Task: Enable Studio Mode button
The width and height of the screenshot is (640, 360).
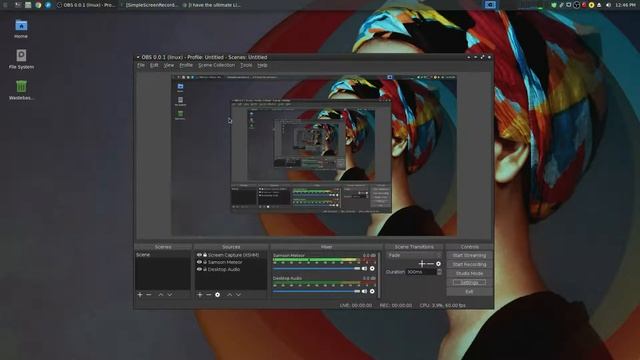Action: click(469, 273)
